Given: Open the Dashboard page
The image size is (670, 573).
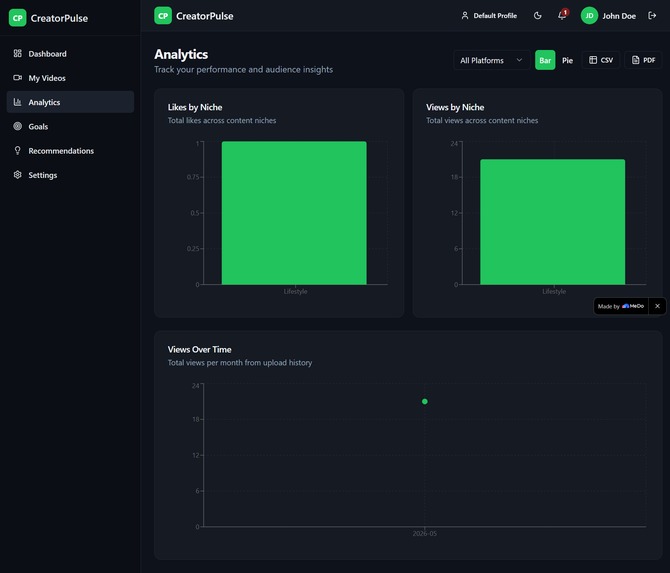Looking at the screenshot, I should pos(71,53).
